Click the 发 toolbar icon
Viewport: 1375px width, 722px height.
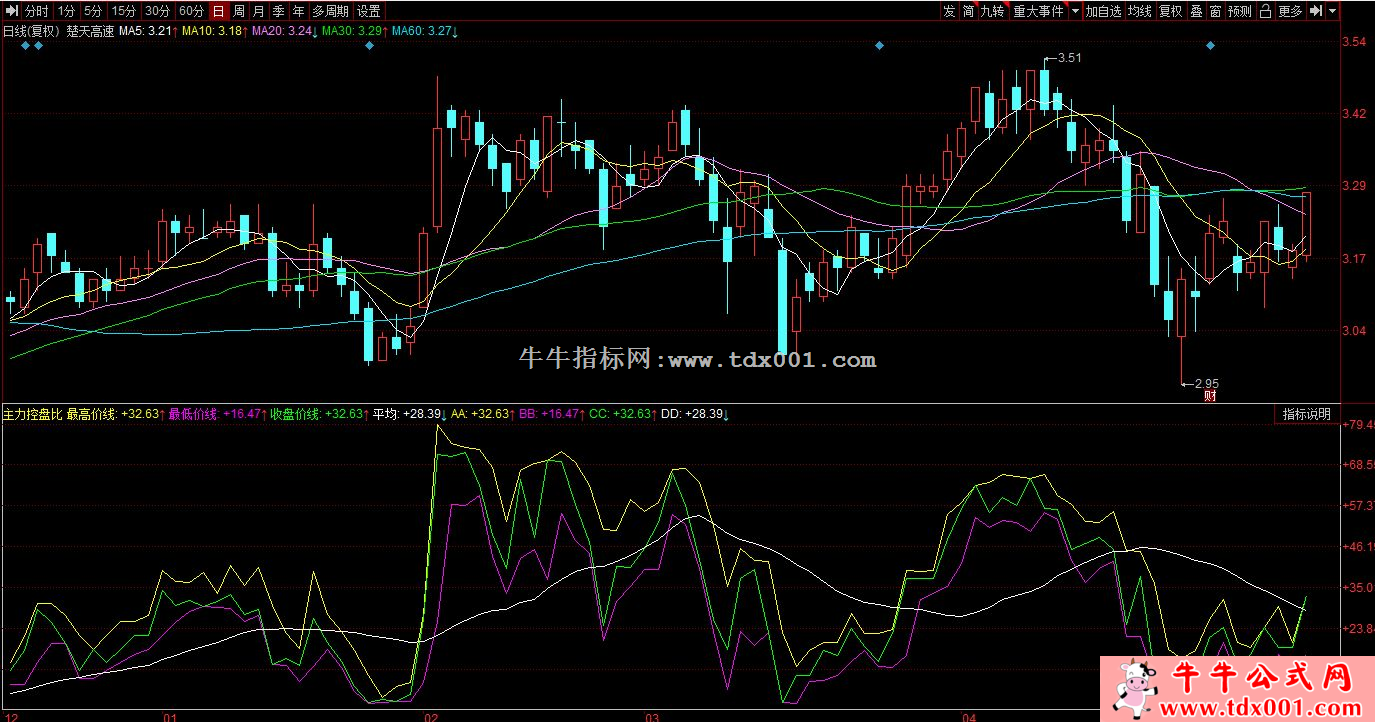[948, 11]
